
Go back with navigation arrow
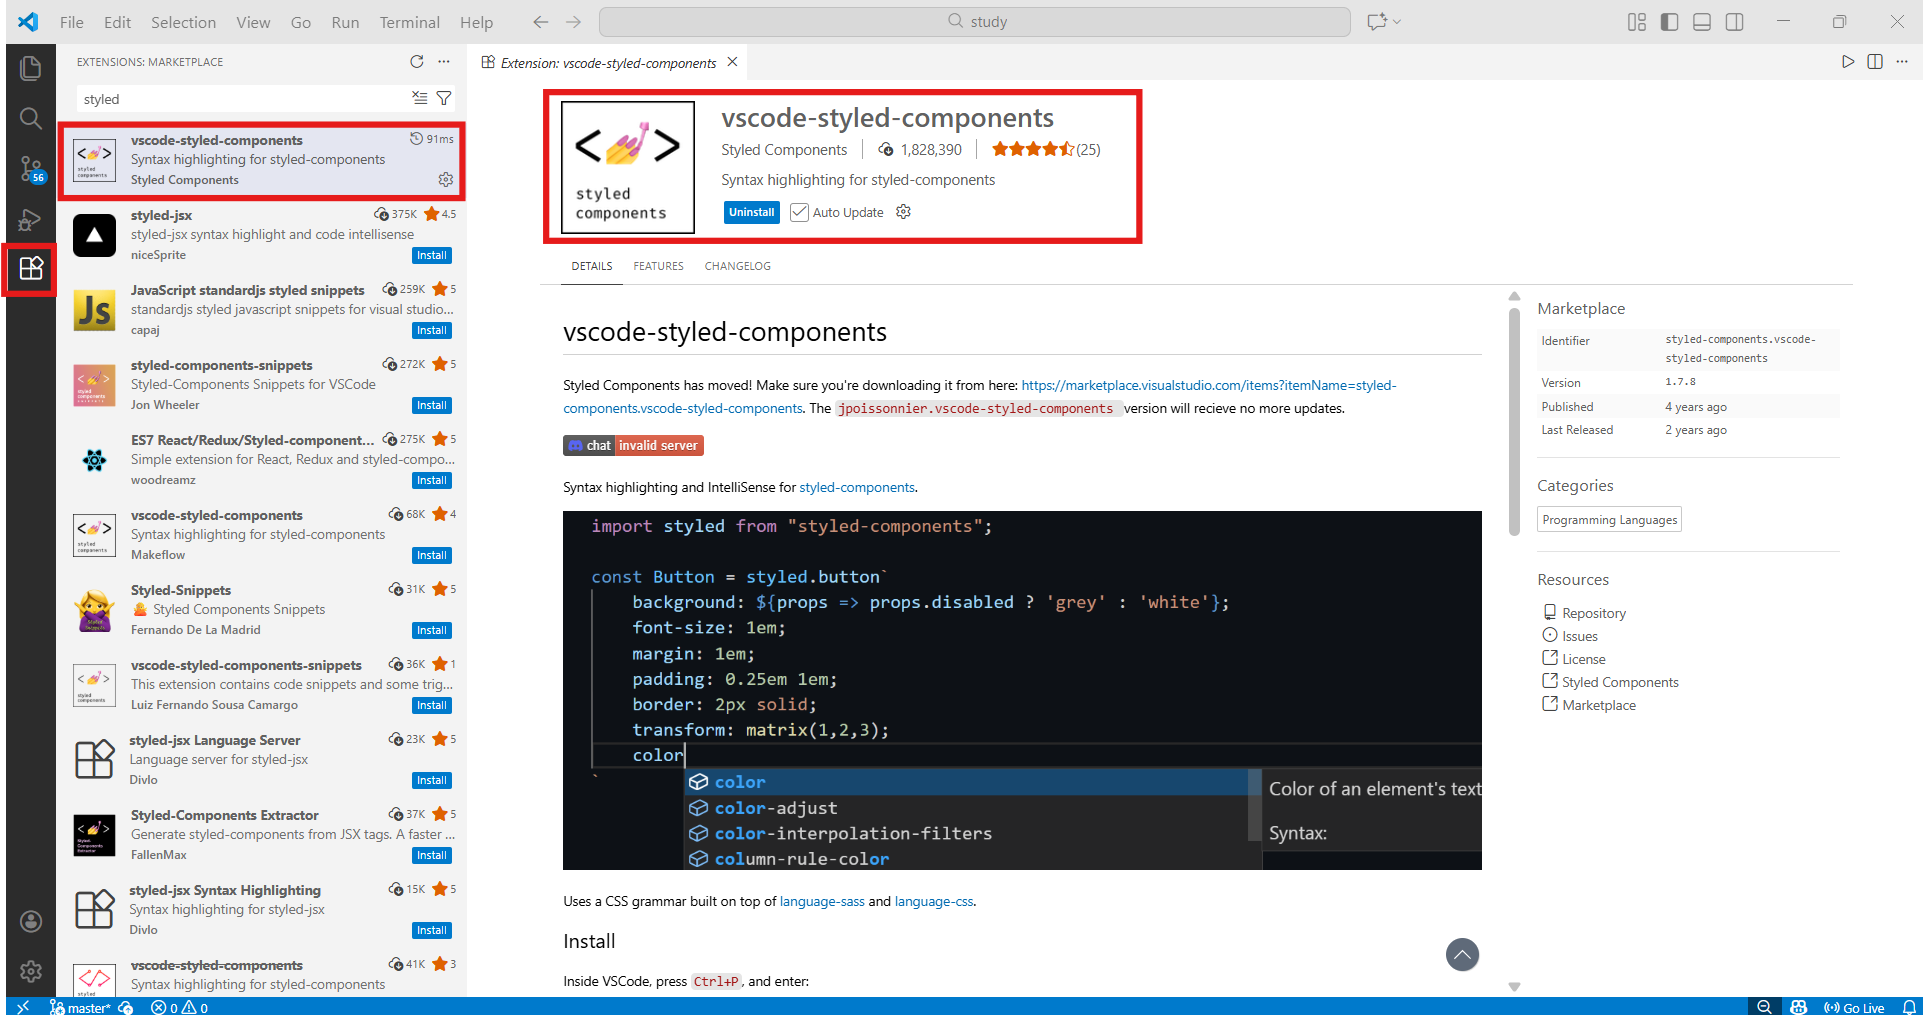[540, 22]
